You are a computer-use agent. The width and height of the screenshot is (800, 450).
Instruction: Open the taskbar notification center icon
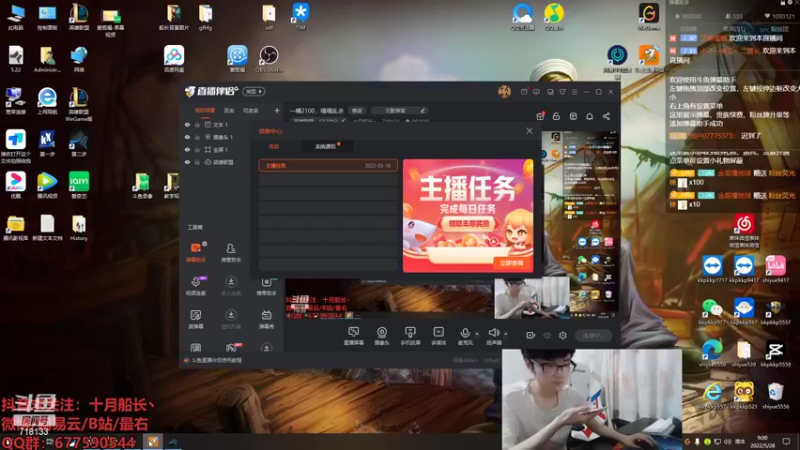[786, 441]
